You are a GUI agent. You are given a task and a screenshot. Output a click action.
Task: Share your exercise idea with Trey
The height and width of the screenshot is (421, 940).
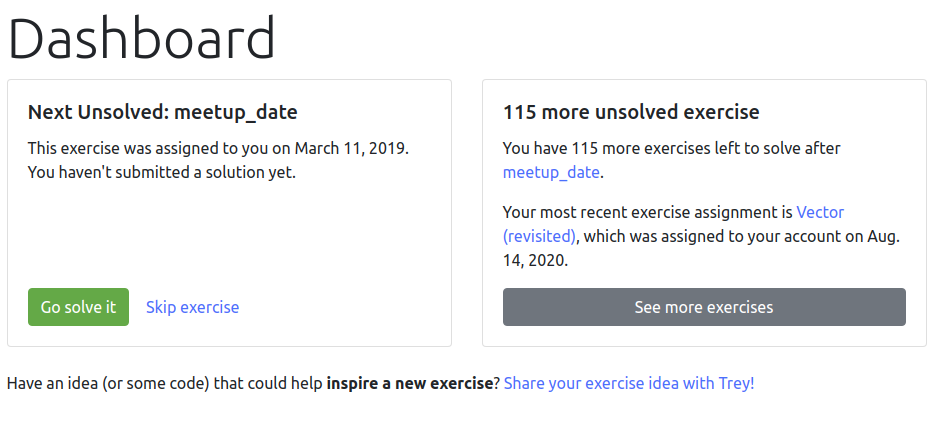tap(629, 383)
